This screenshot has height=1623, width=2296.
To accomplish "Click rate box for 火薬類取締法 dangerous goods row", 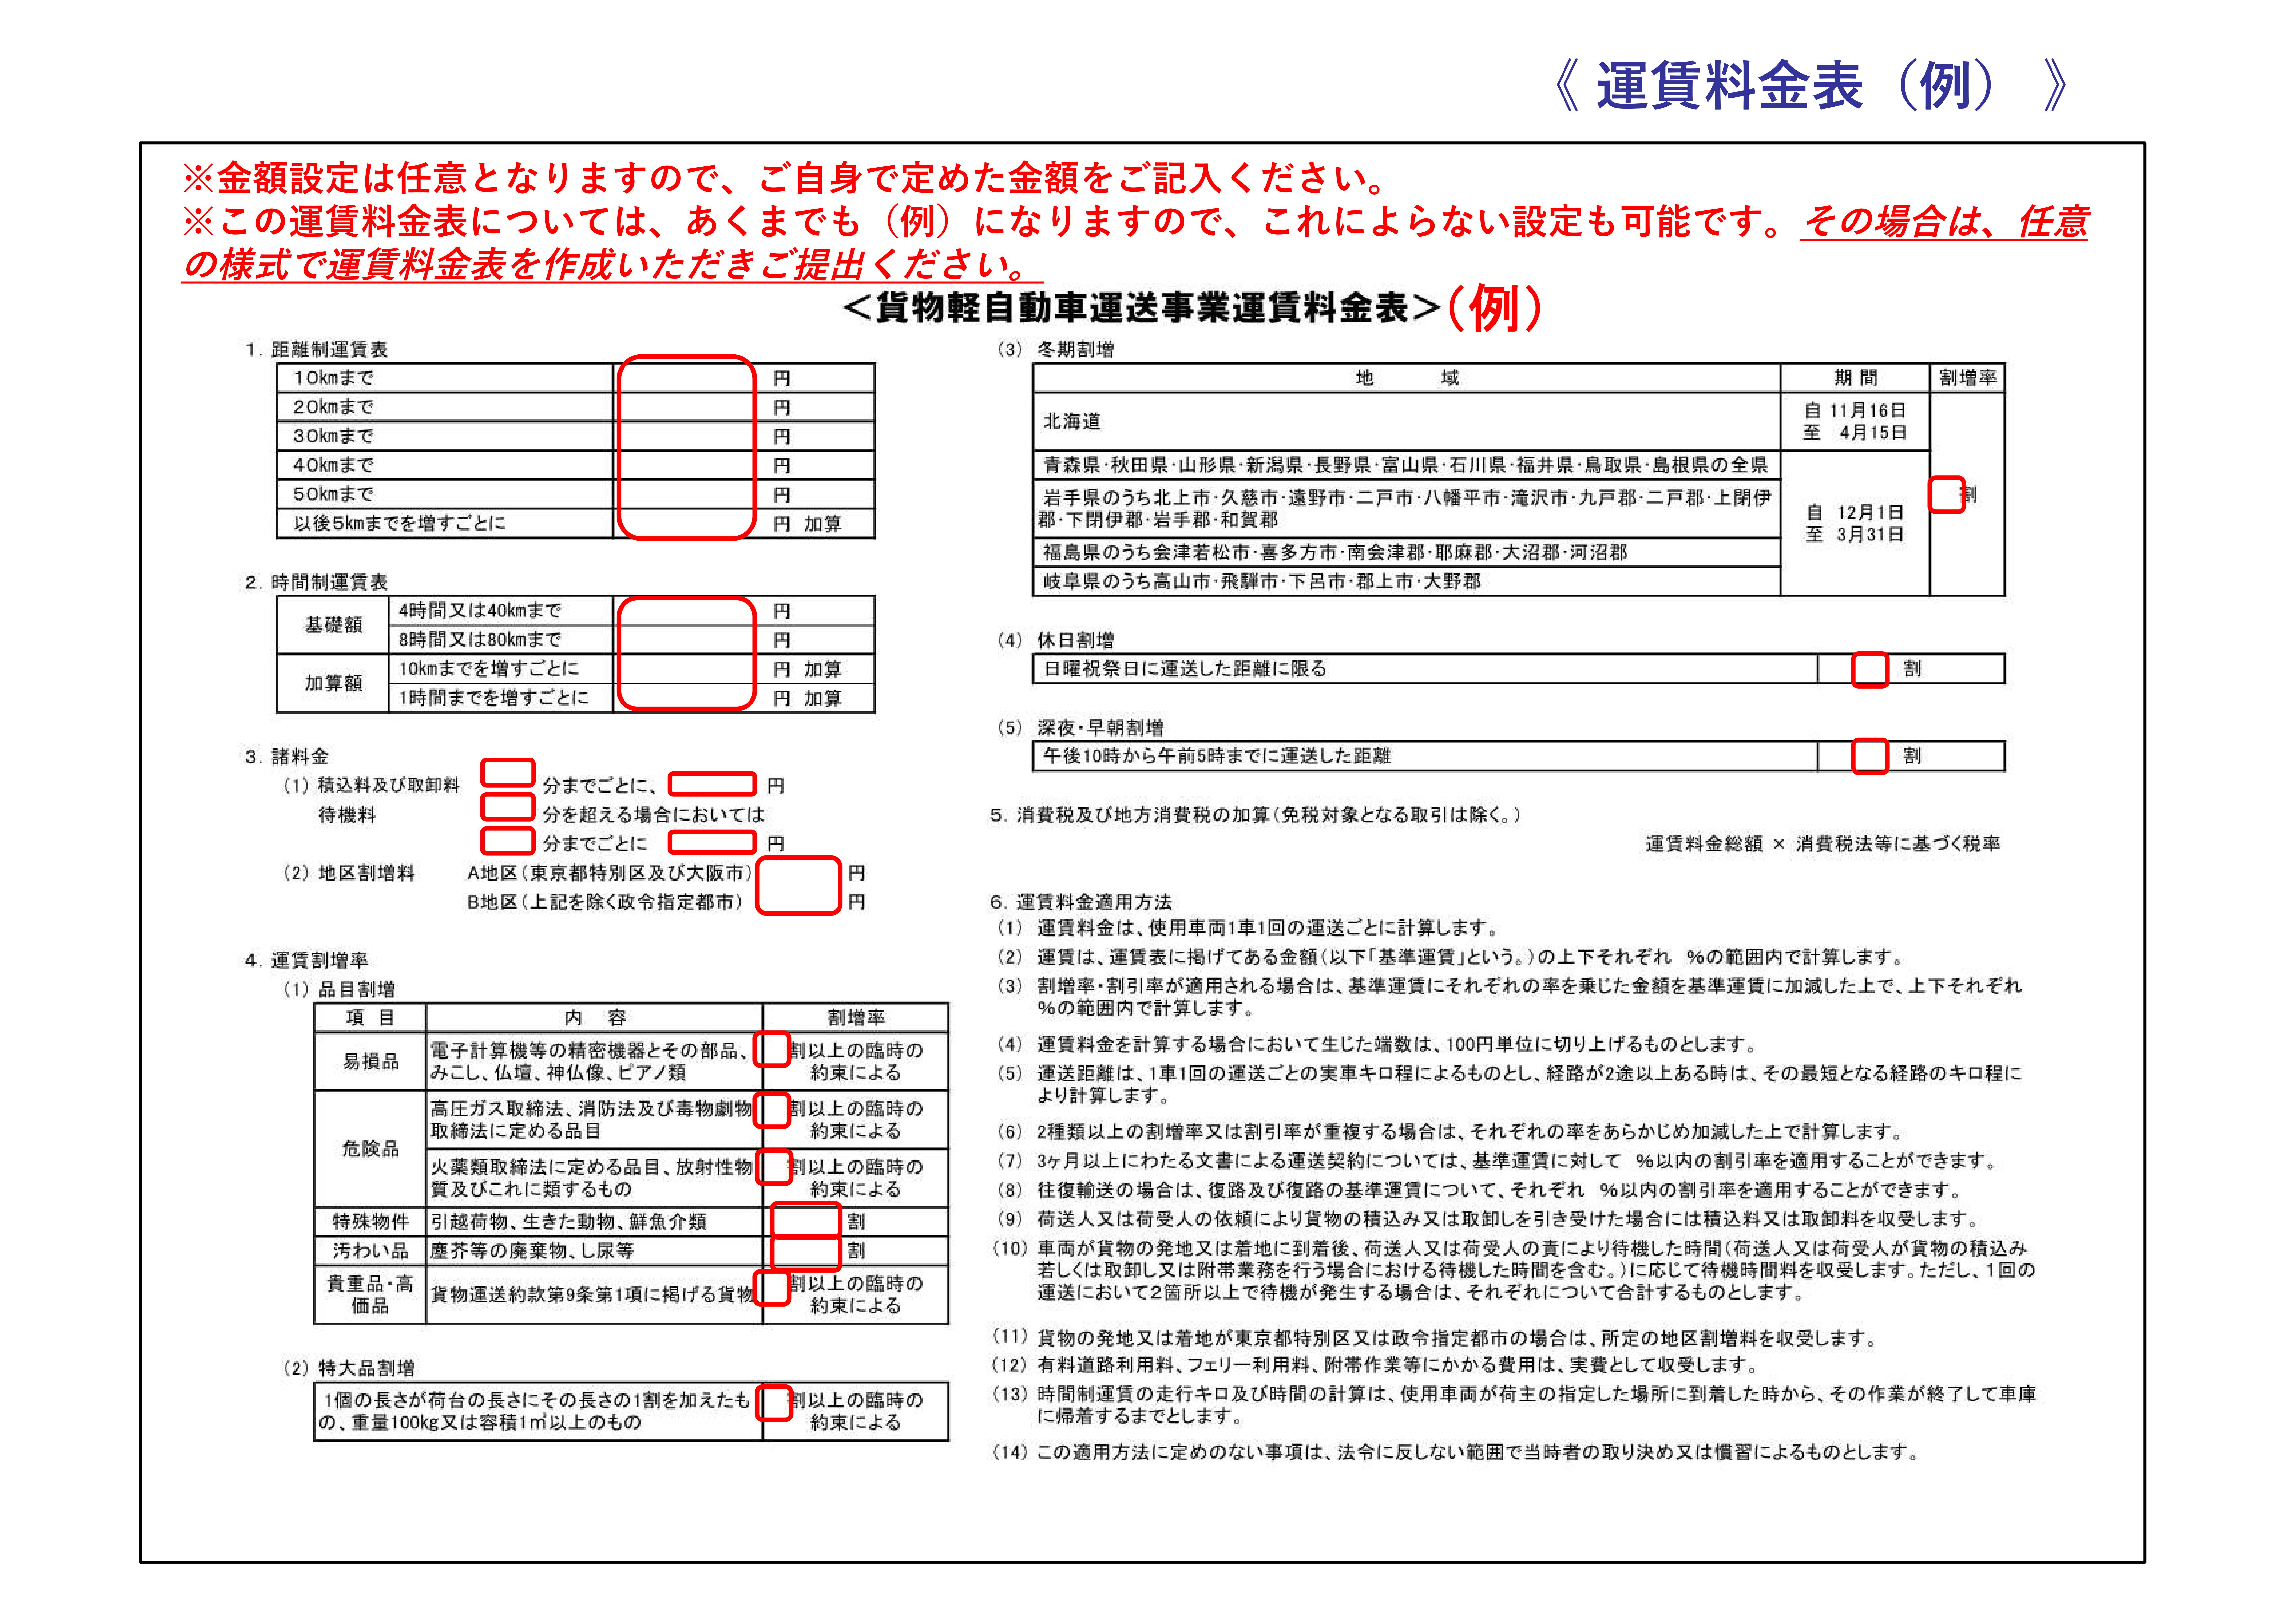I will click(x=773, y=1167).
